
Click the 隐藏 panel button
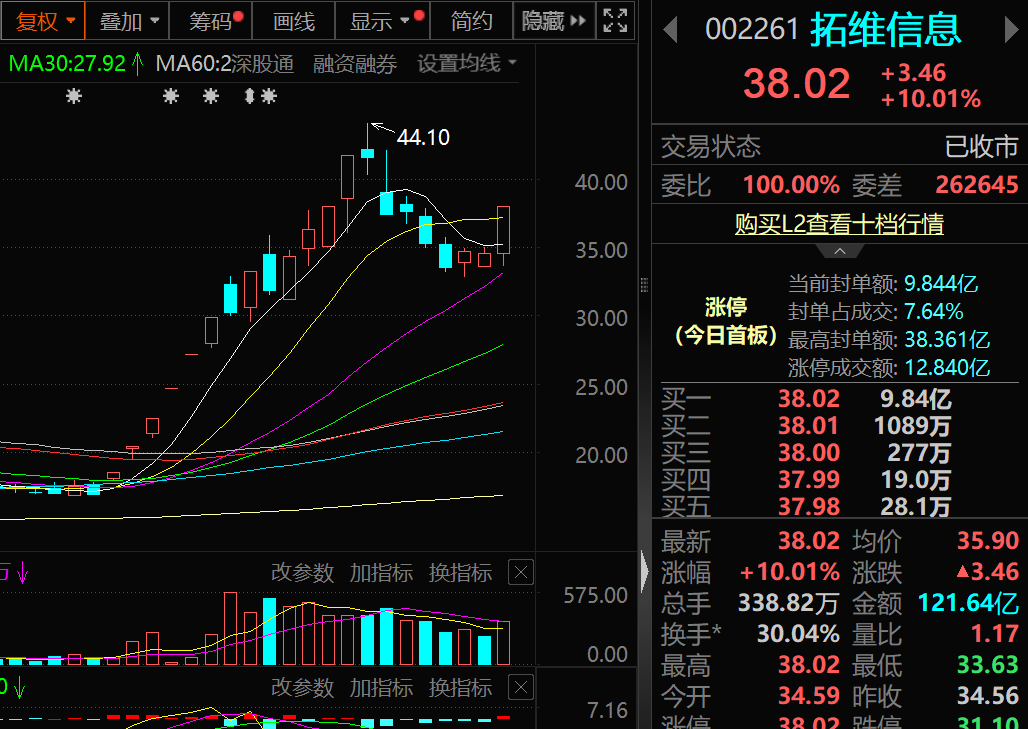pyautogui.click(x=554, y=22)
